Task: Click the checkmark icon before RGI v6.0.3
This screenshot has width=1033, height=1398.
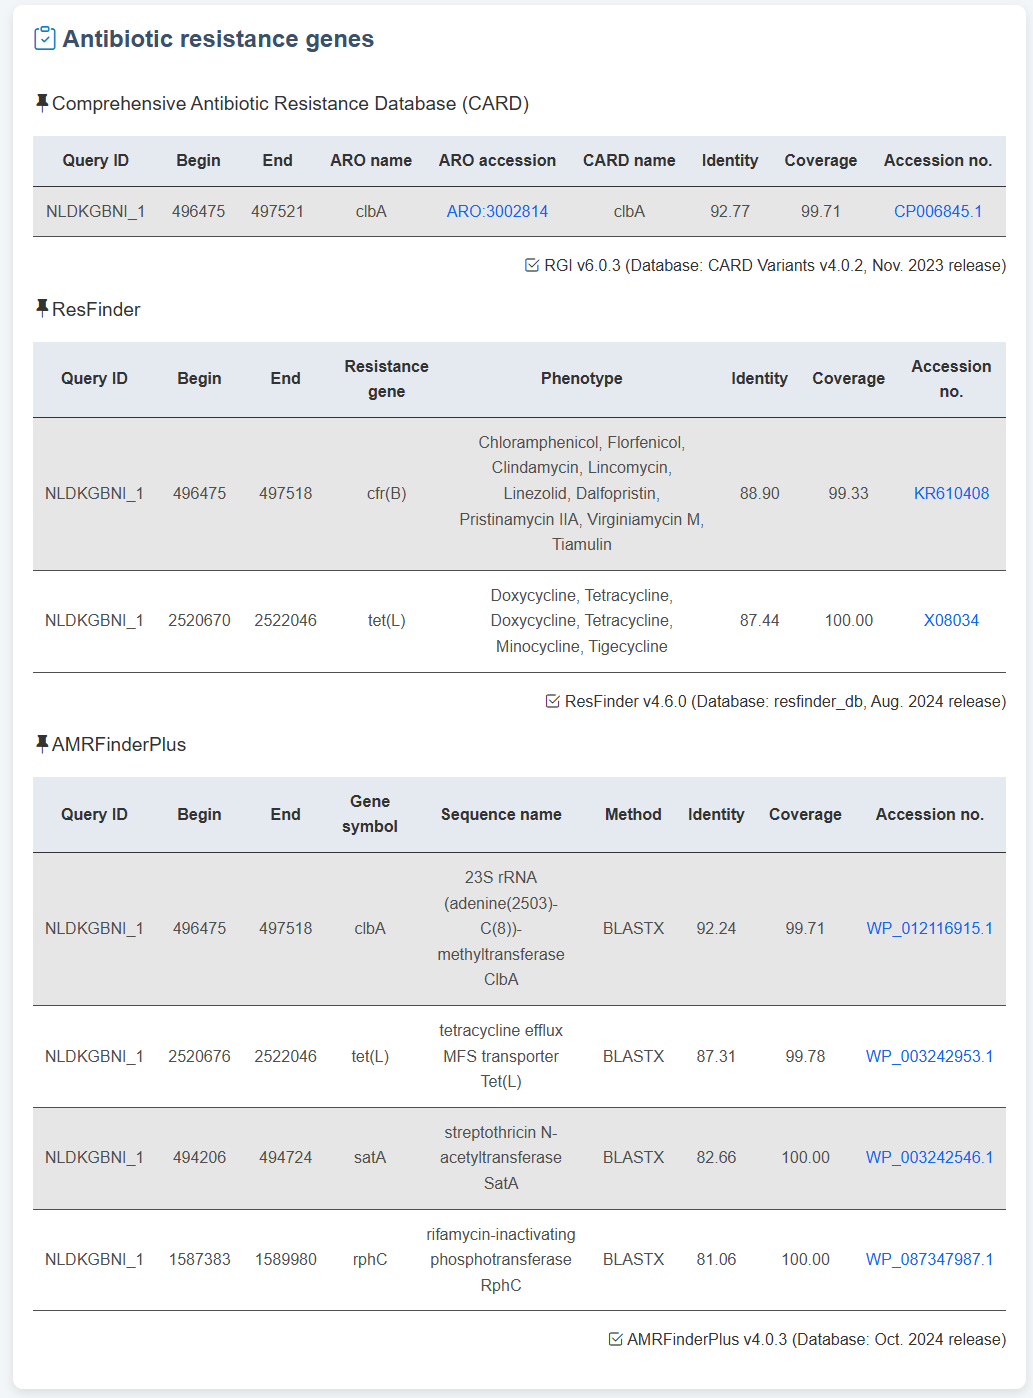Action: click(532, 265)
